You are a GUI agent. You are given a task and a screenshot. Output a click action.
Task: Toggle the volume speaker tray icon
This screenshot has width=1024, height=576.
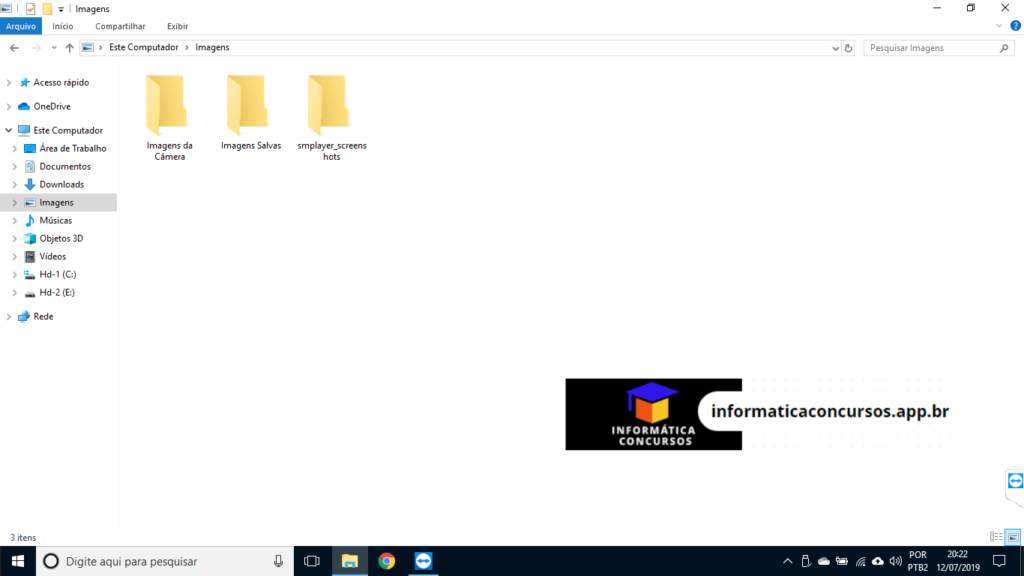[x=895, y=561]
